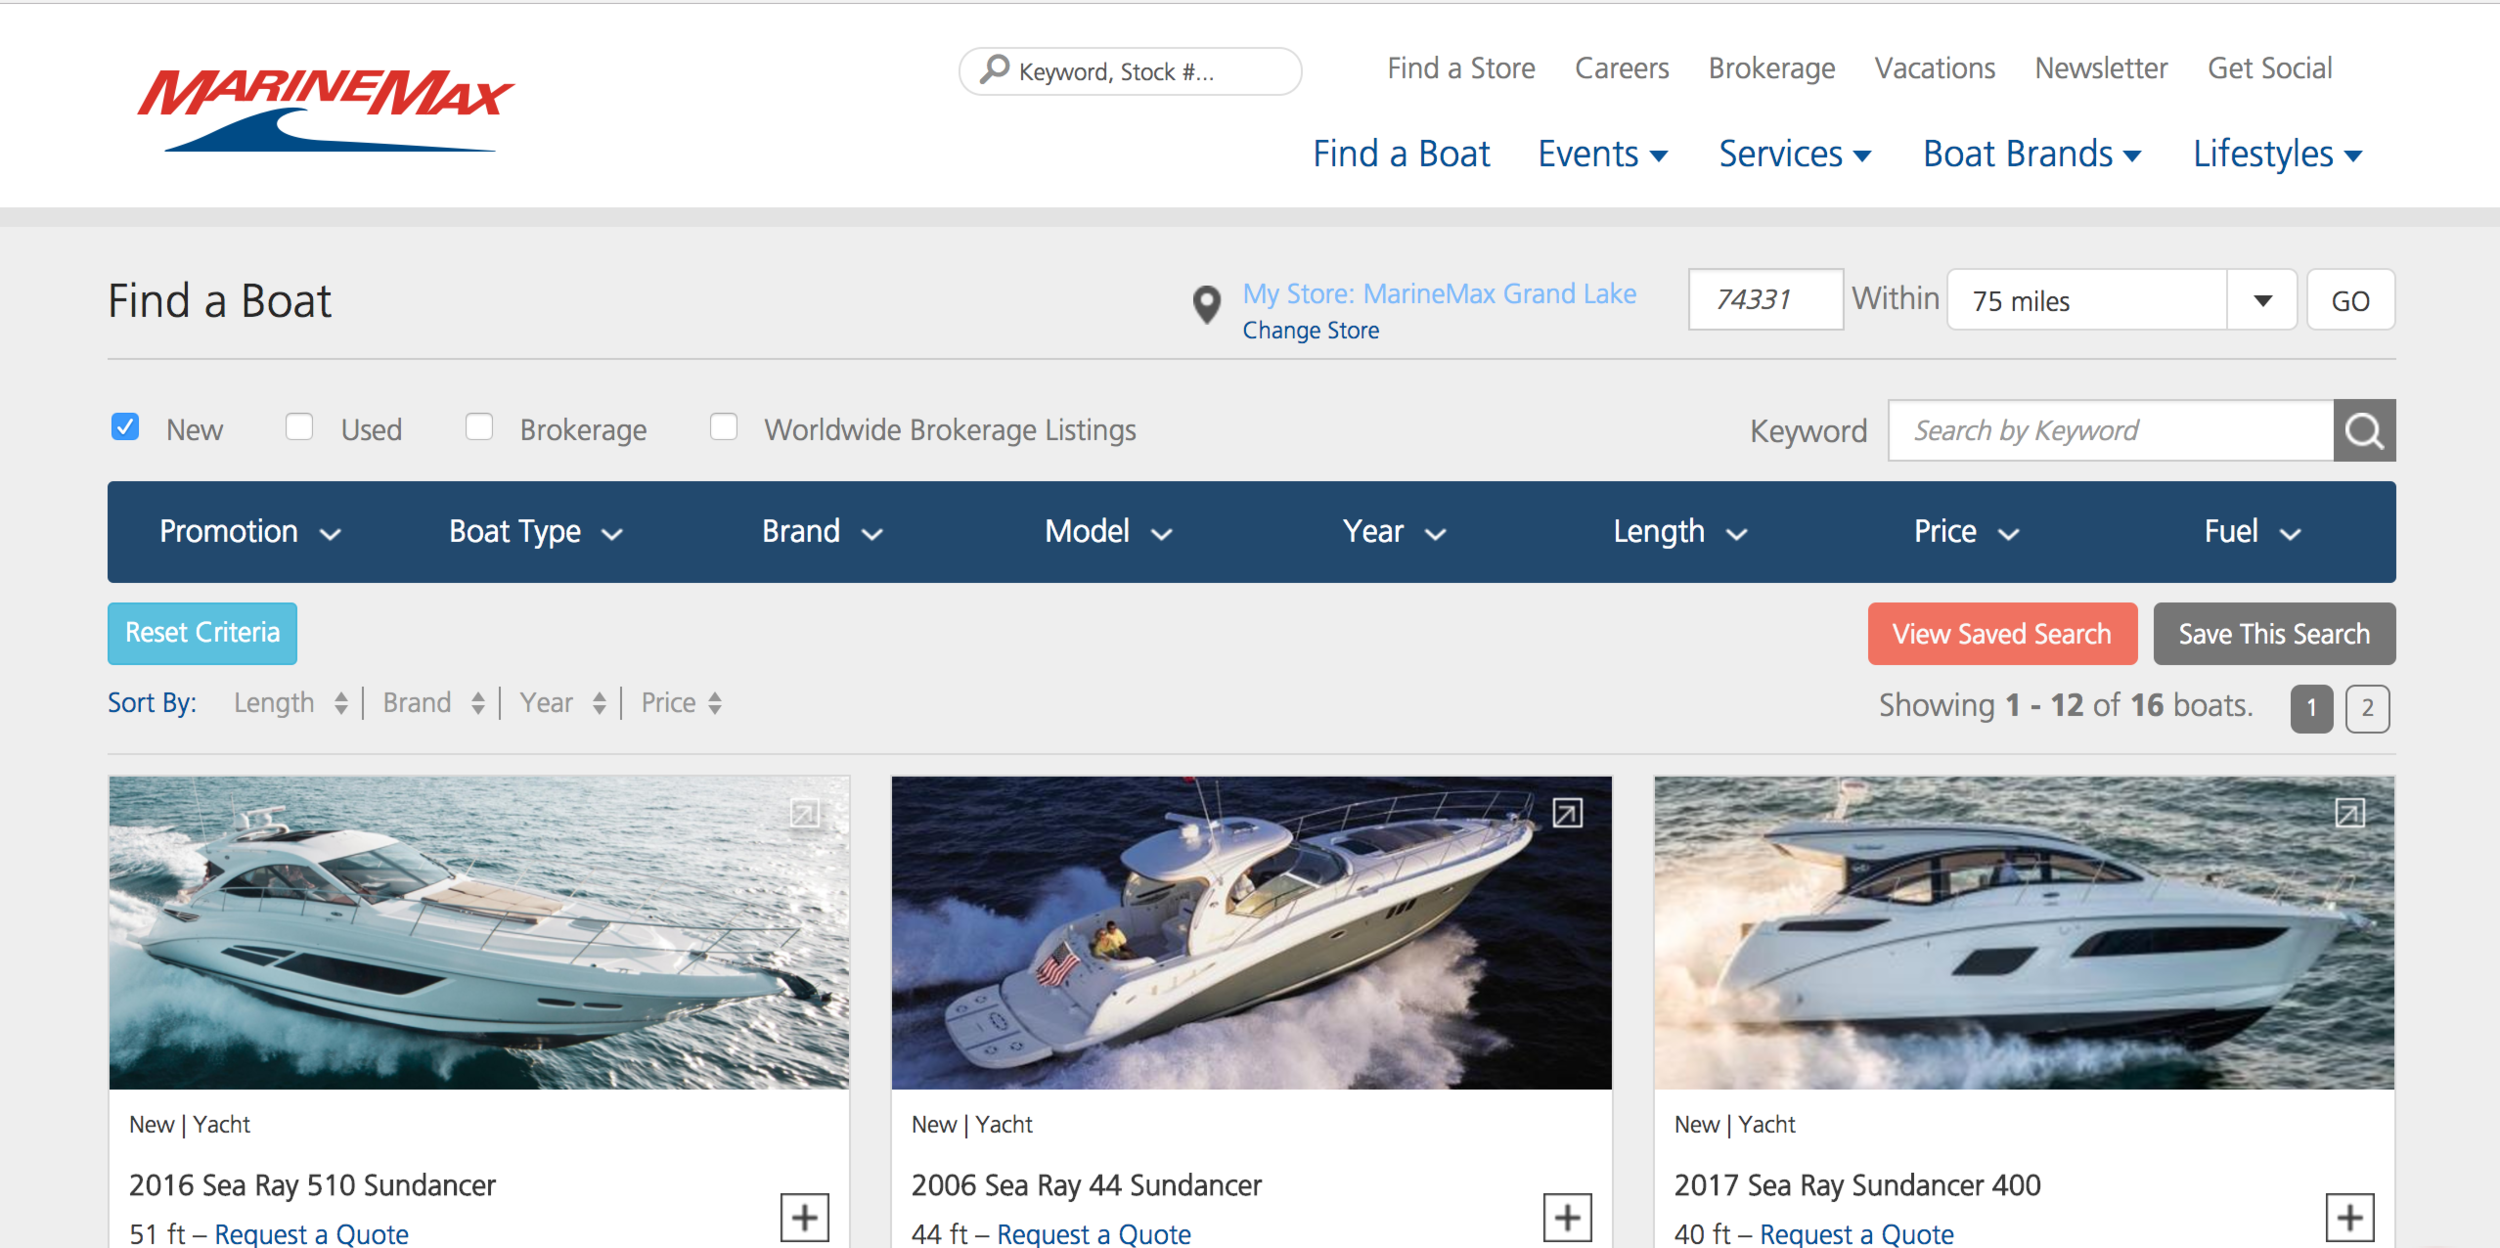Expand the Fuel filter dropdown
The image size is (2500, 1248).
point(2252,532)
